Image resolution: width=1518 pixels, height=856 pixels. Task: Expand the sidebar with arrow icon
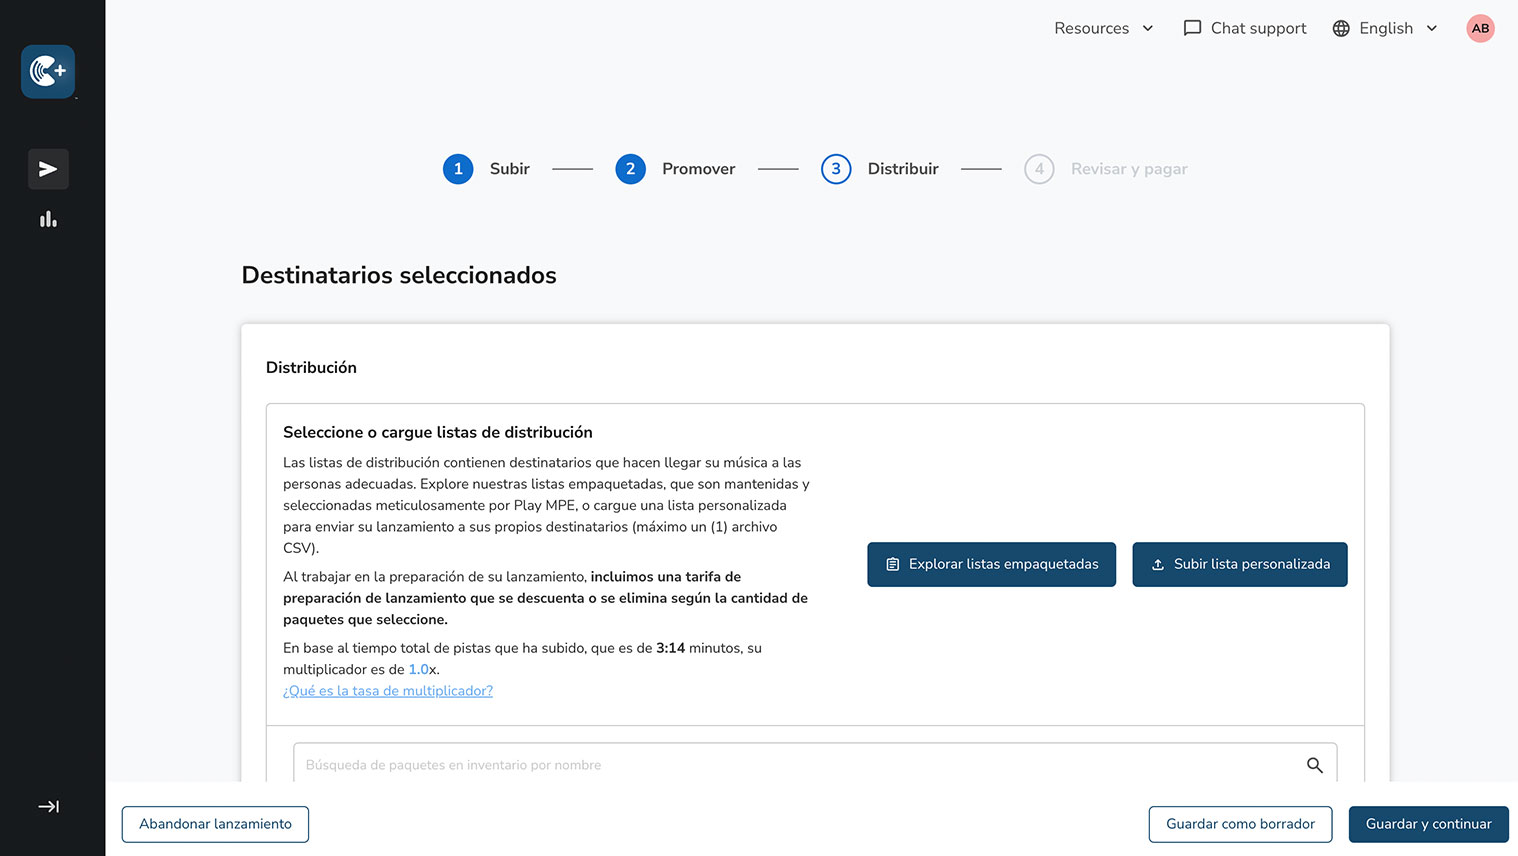(x=48, y=806)
